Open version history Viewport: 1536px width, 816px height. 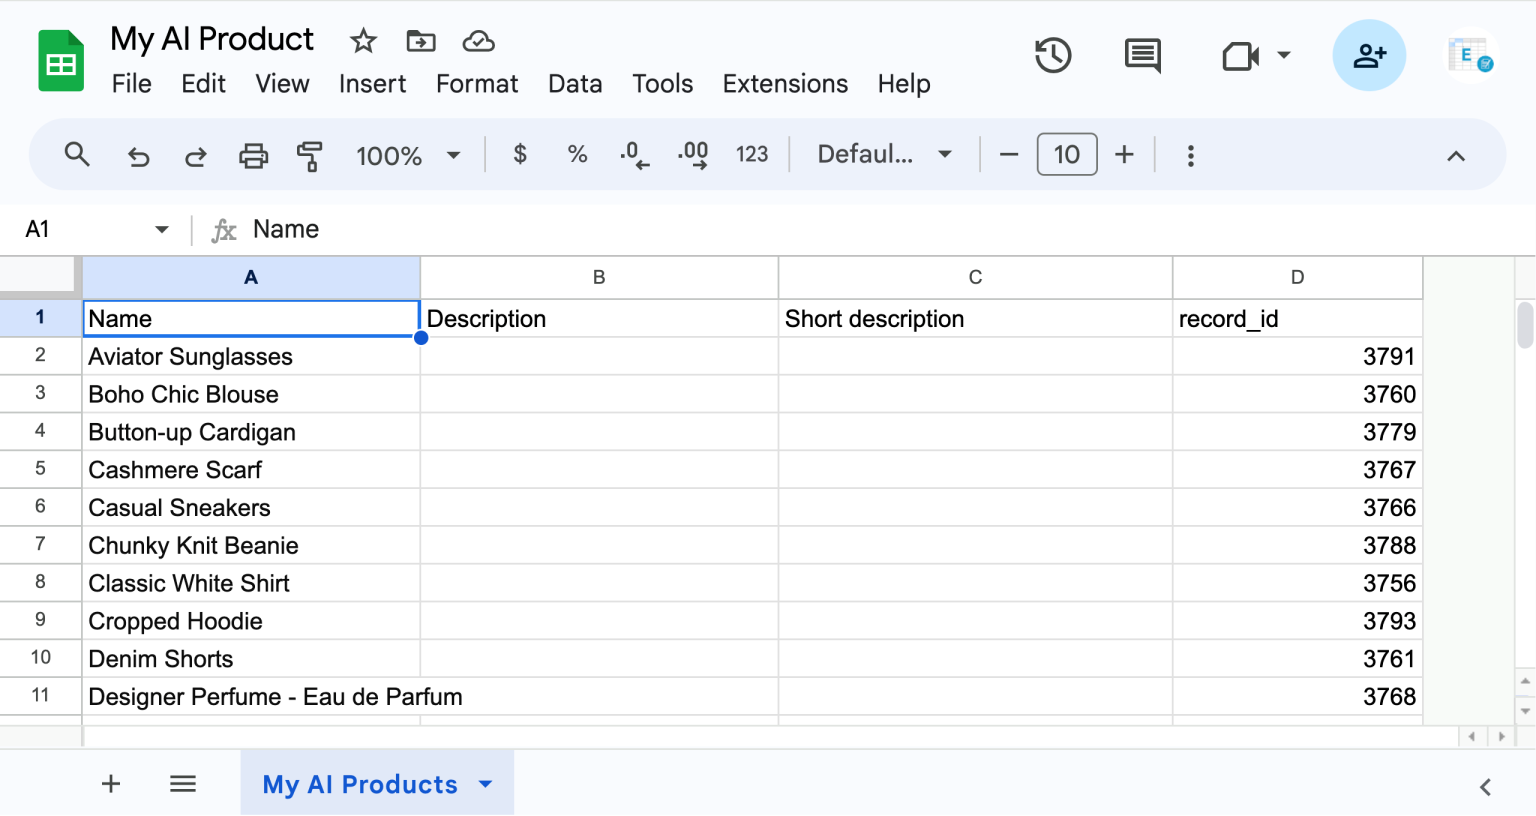(x=1053, y=56)
